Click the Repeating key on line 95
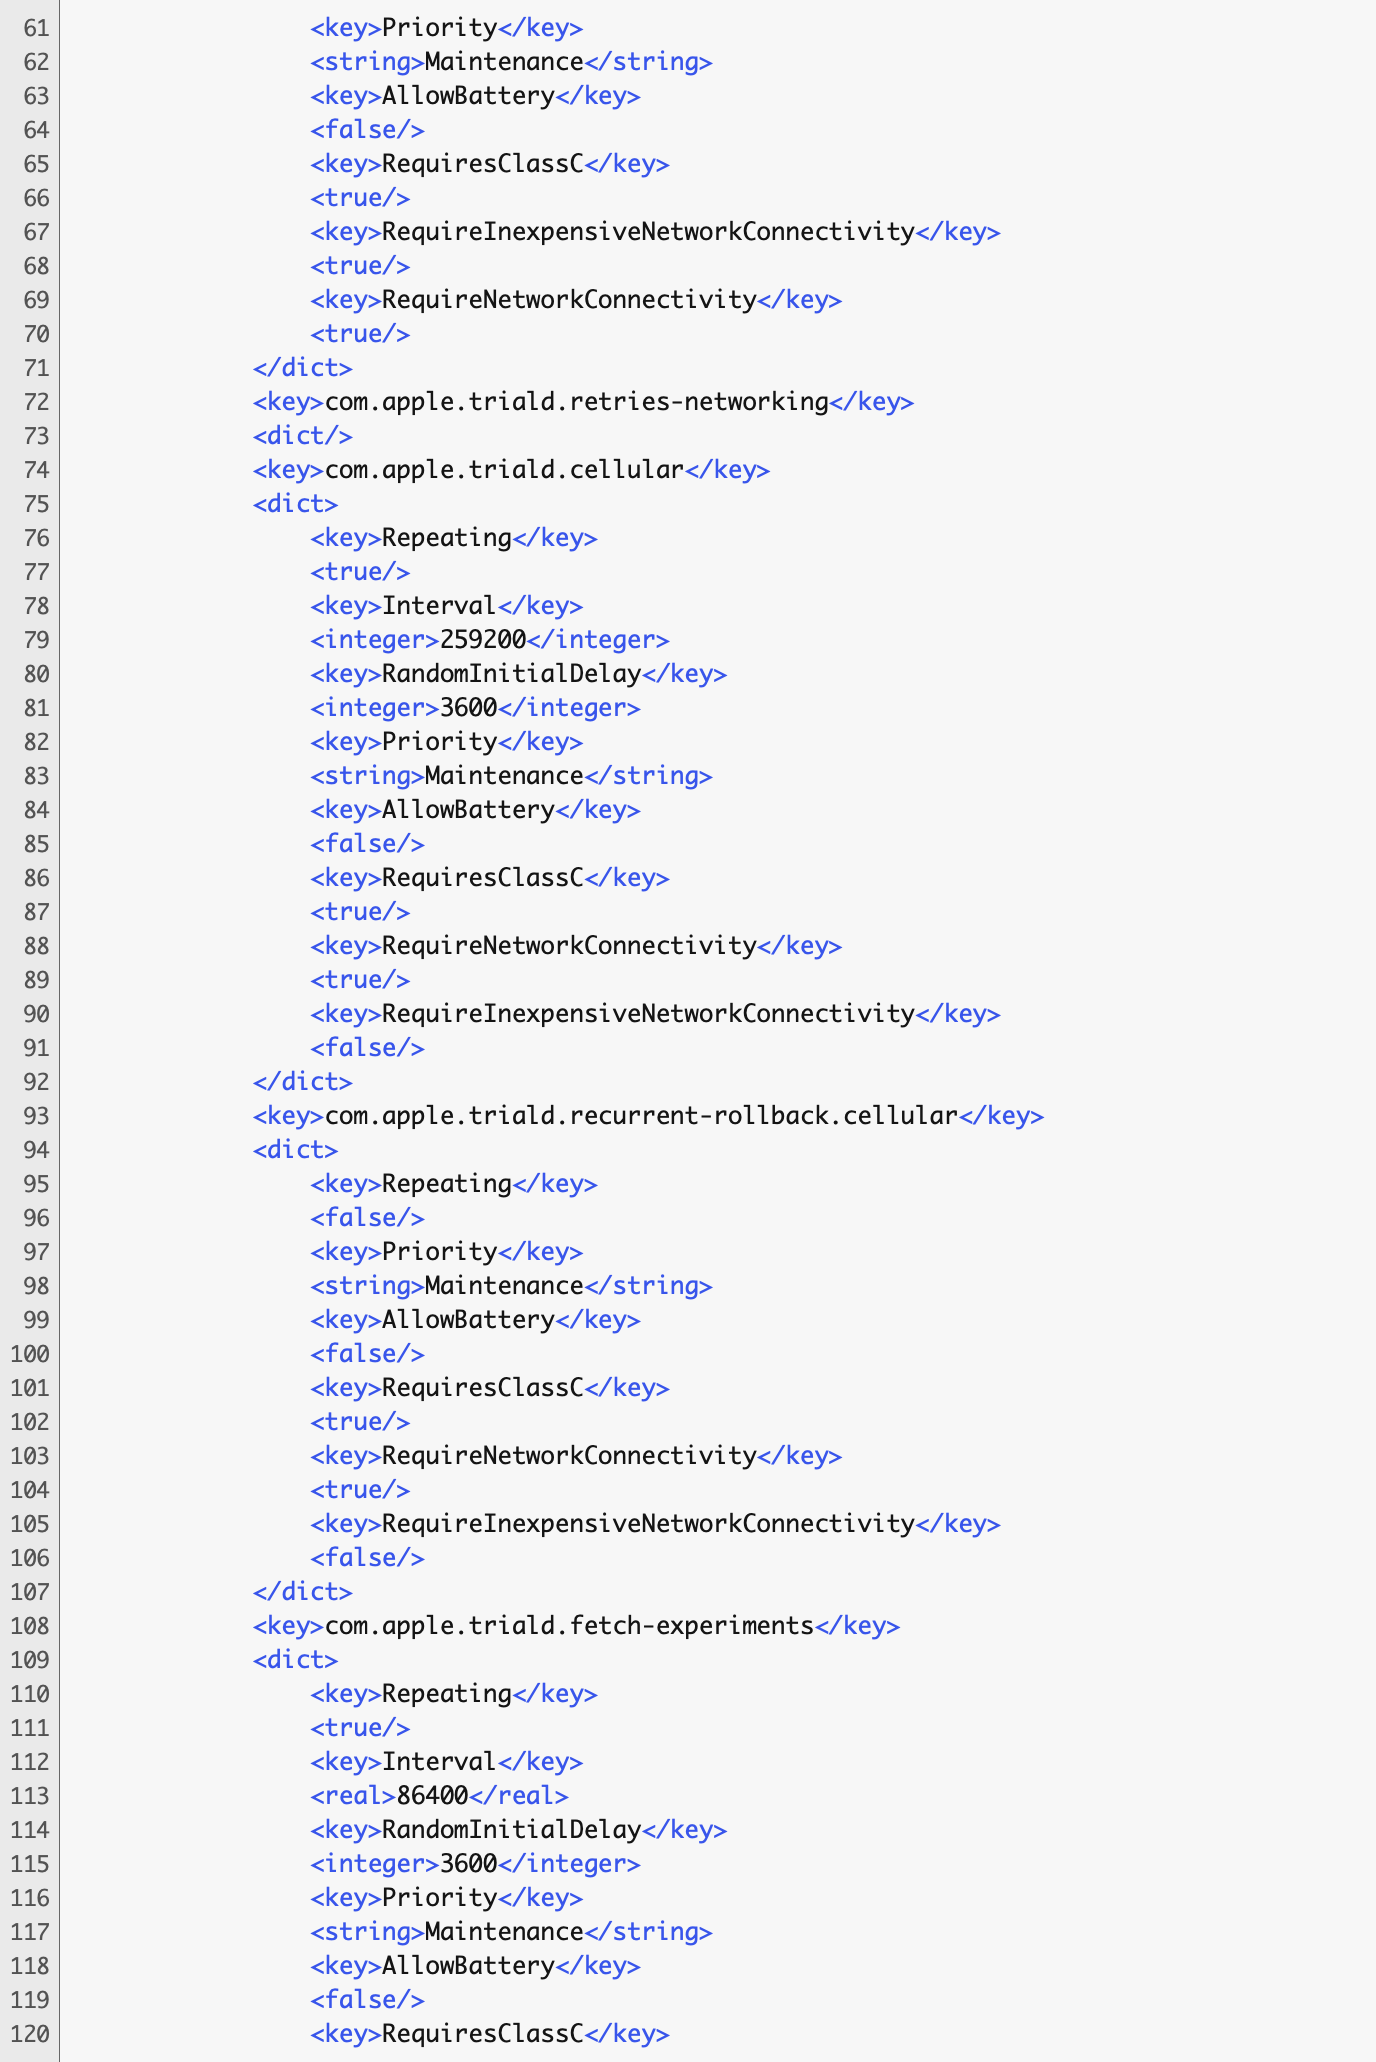This screenshot has height=2062, width=1376. tap(447, 1184)
